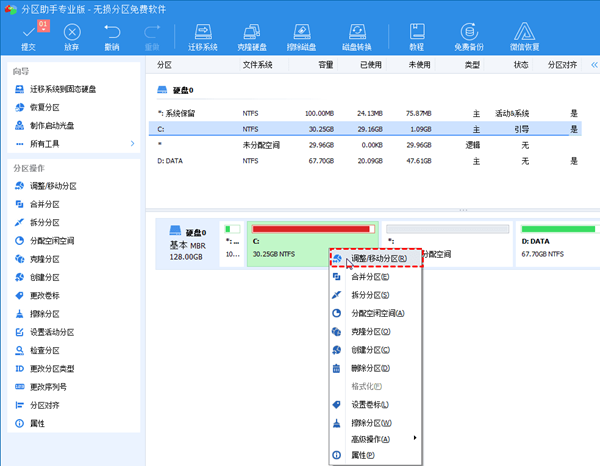This screenshot has width=600, height=466.
Task: Choose 合并分区 in the left sidebar
Action: point(37,204)
